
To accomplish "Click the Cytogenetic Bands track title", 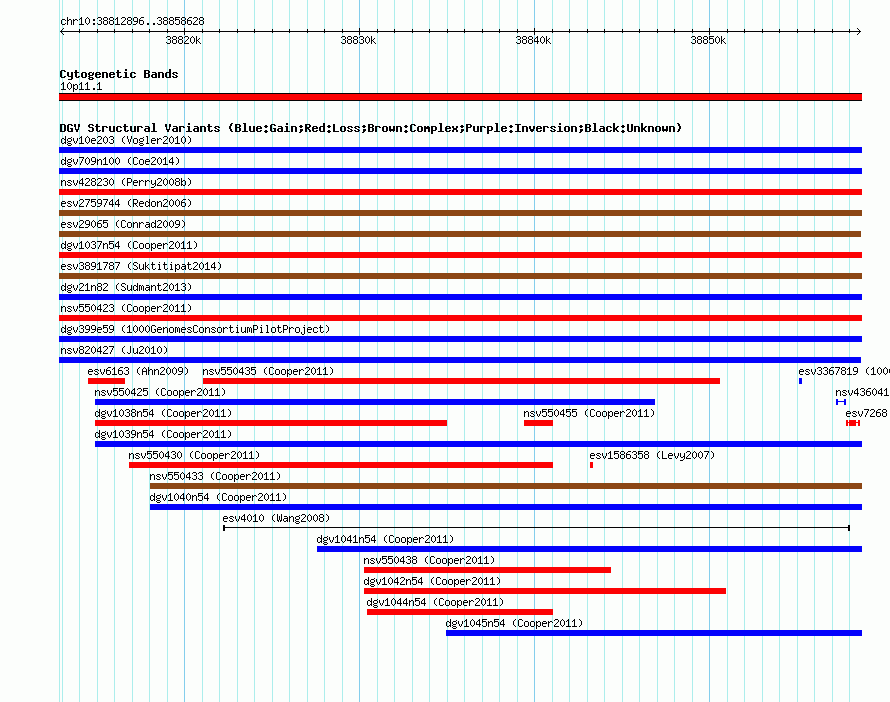I will click(x=119, y=74).
